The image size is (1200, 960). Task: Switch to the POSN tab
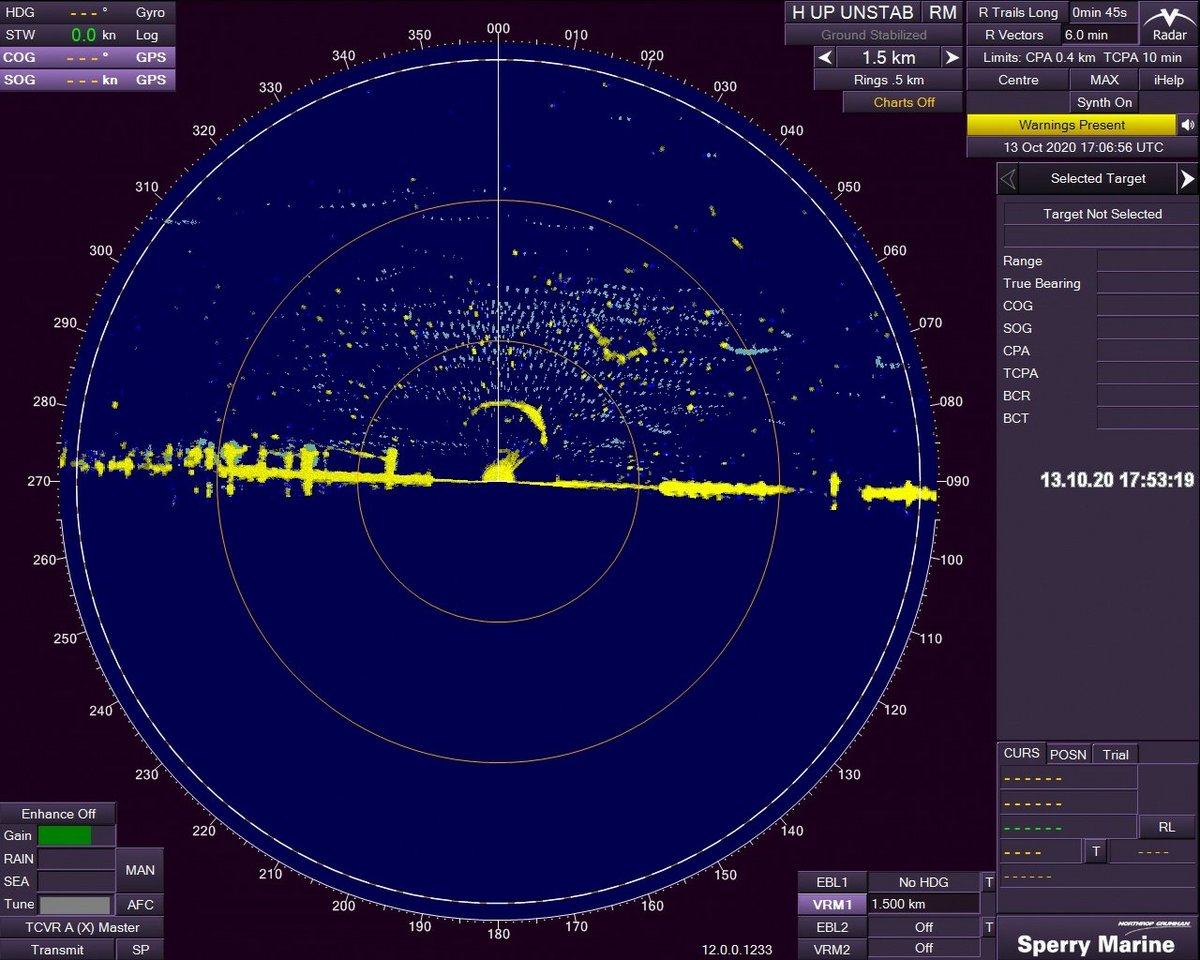1068,755
